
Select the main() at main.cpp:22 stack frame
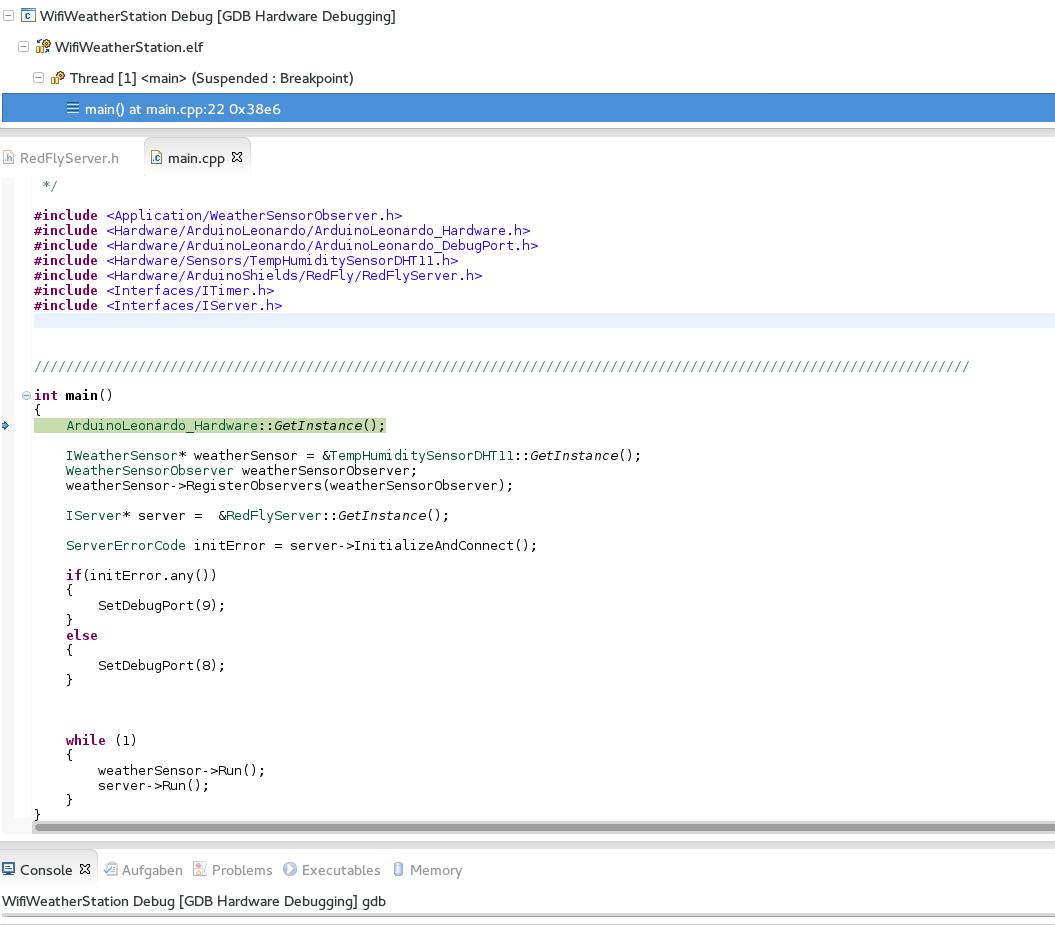pyautogui.click(x=528, y=108)
